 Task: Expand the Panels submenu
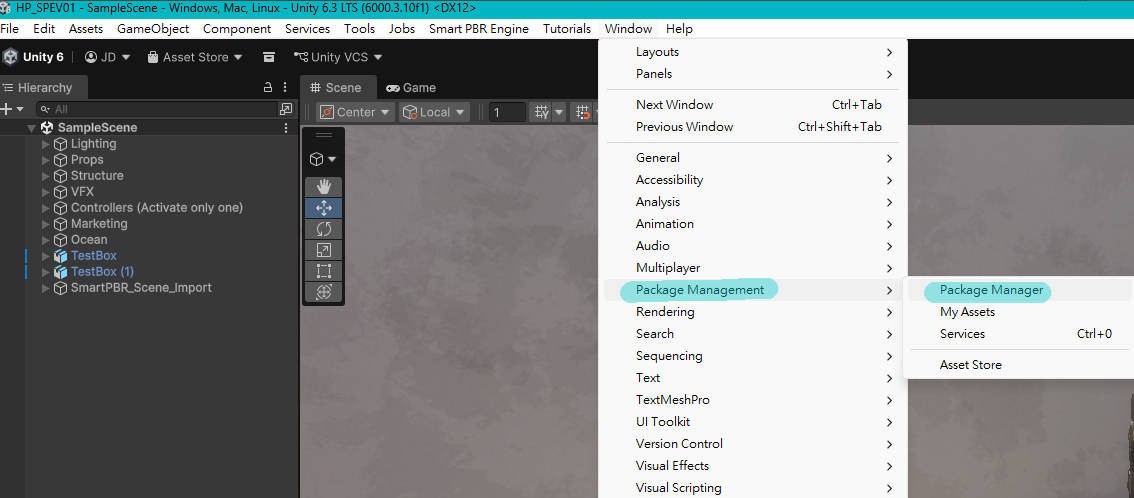(x=752, y=74)
